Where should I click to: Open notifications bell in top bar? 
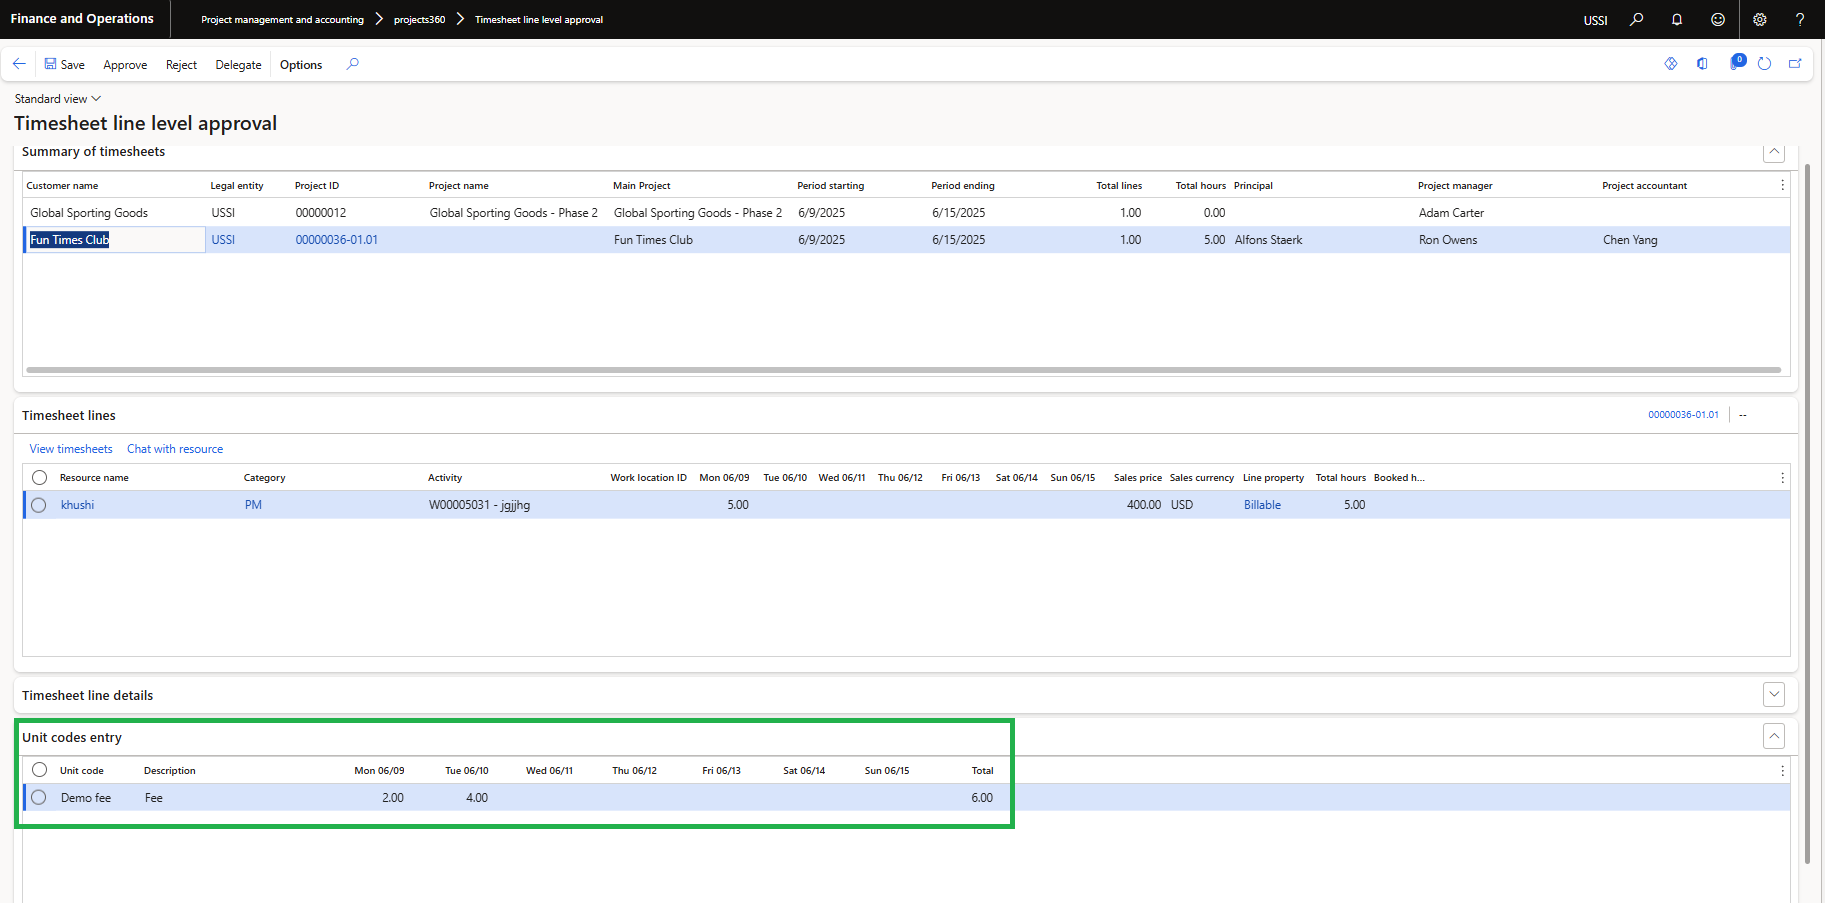click(1677, 19)
